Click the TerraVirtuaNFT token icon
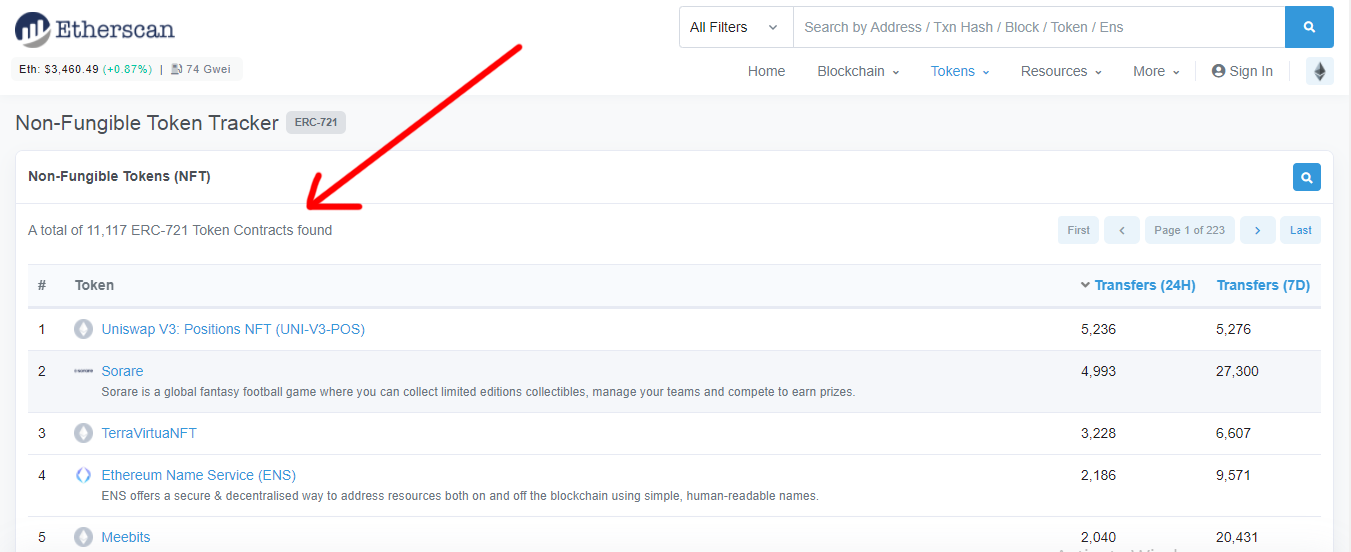This screenshot has width=1351, height=552. coord(83,433)
